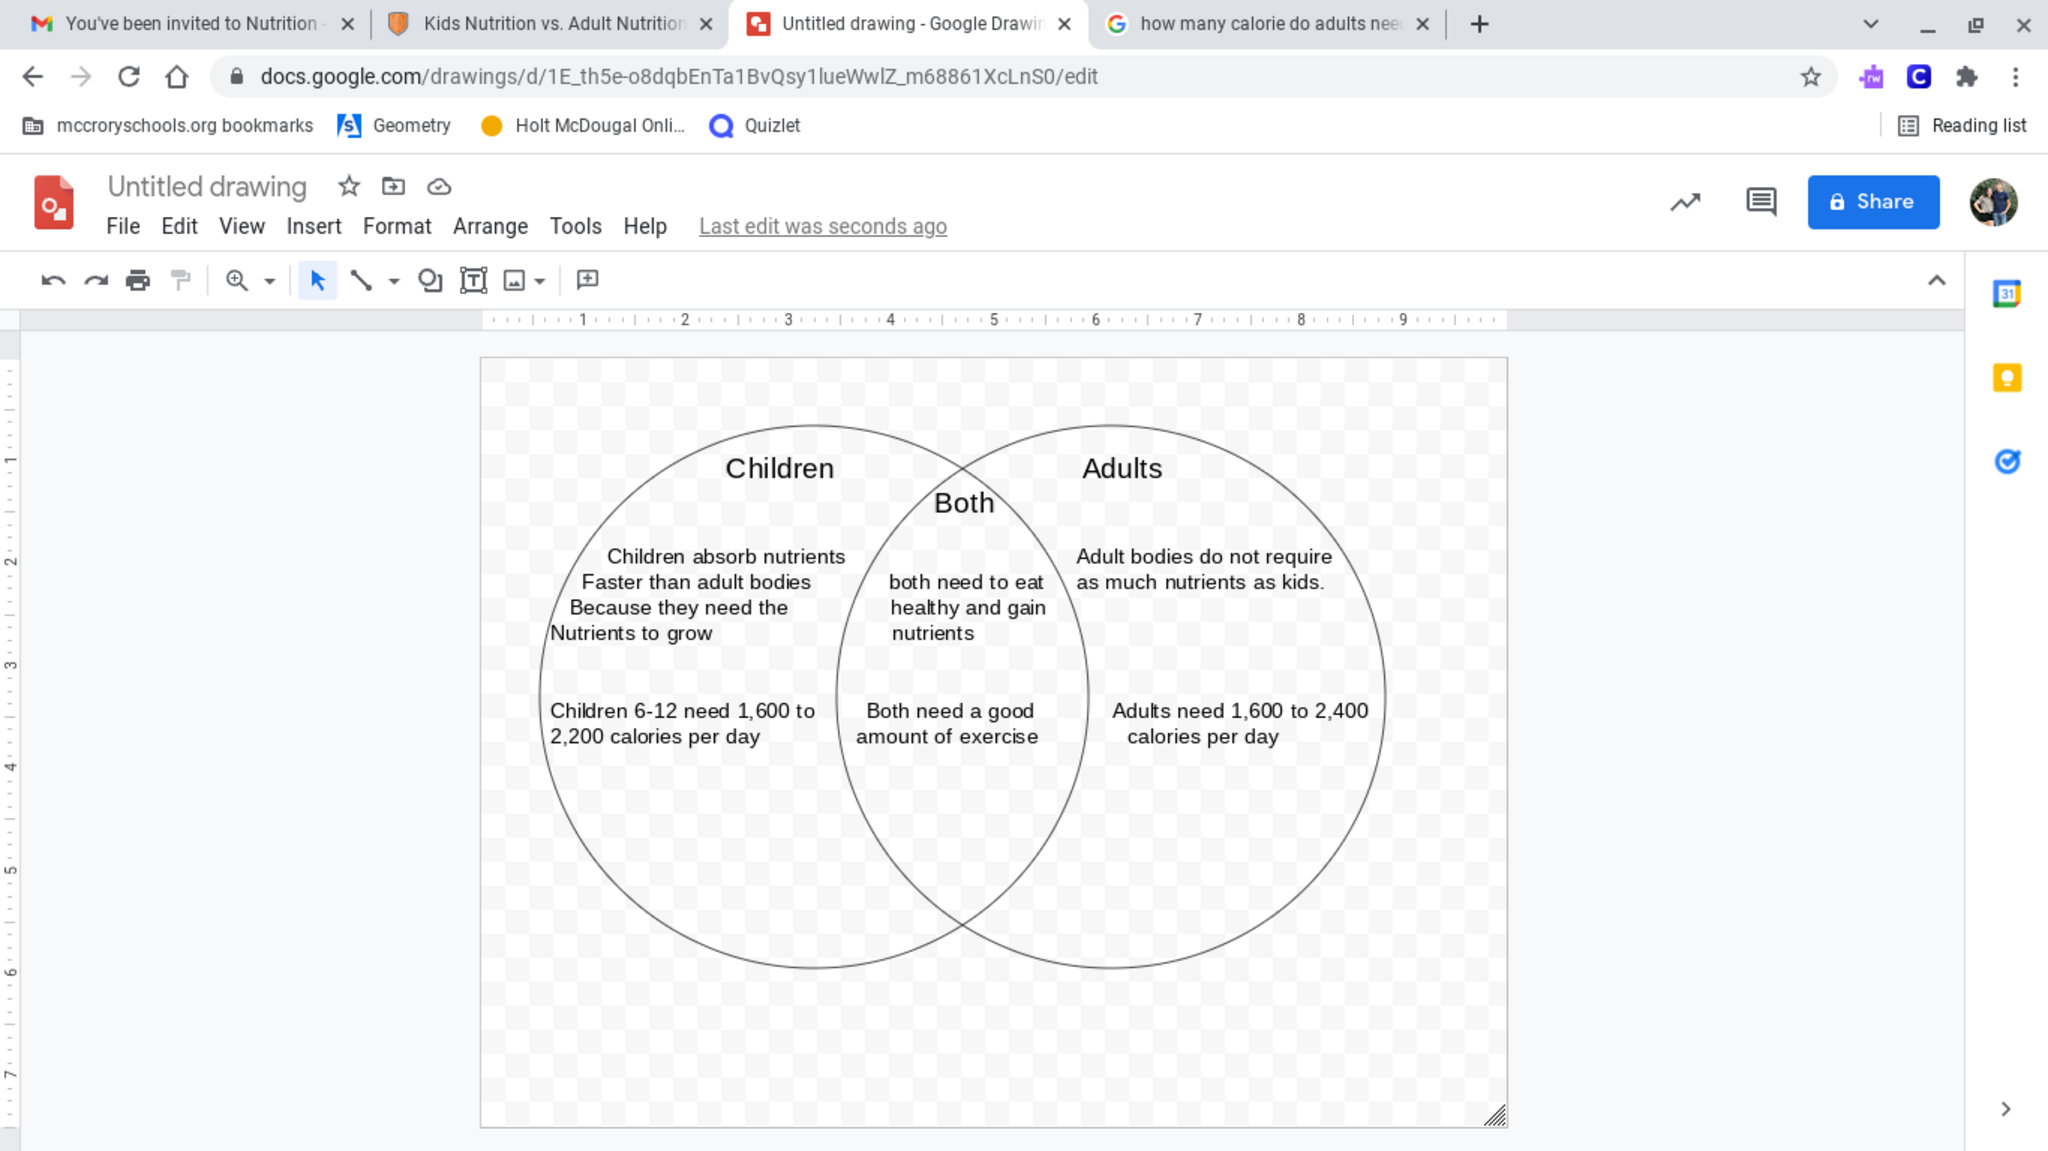Click the Redo arrow icon
Screen dimensions: 2048x1151
coord(96,281)
